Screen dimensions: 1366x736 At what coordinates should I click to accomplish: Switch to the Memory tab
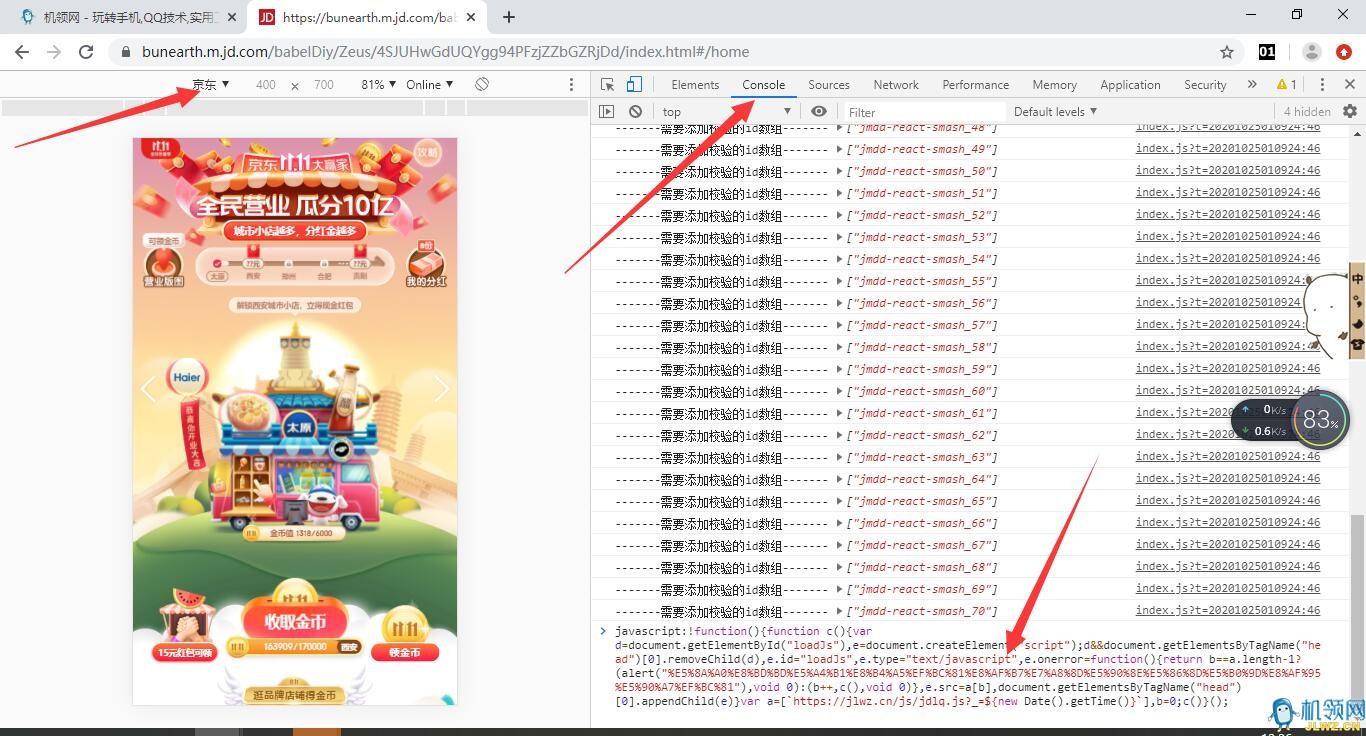(x=1055, y=85)
